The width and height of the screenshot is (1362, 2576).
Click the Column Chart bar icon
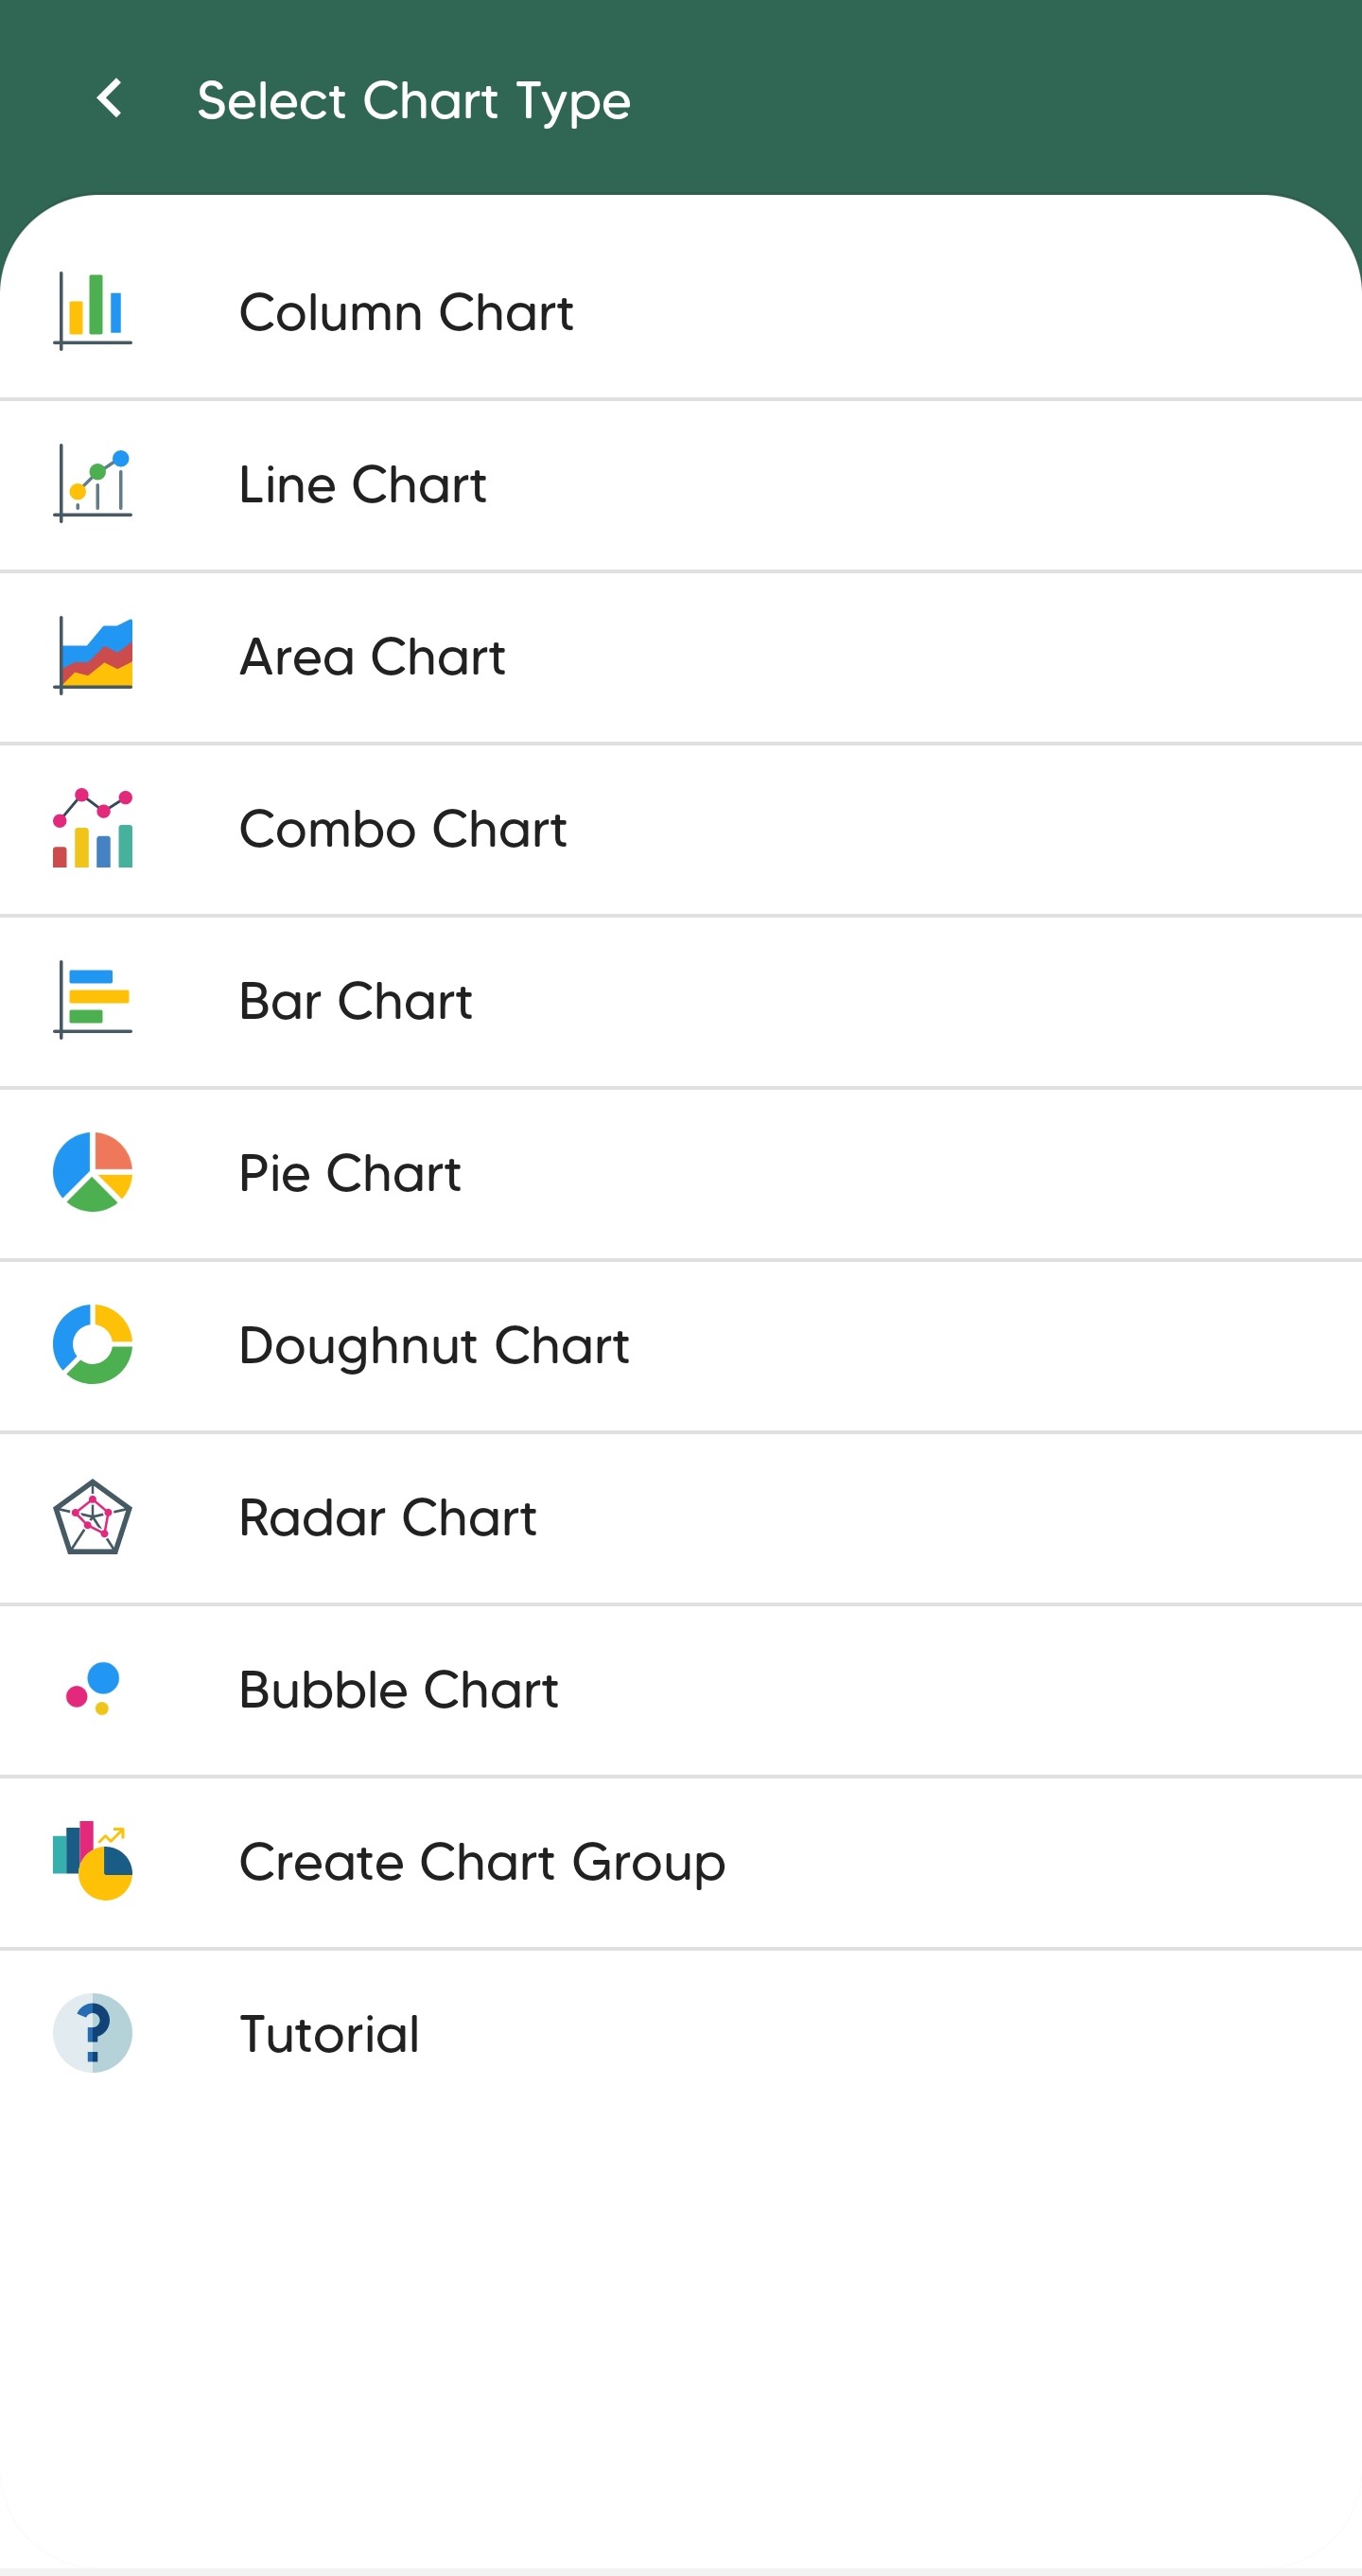(93, 311)
